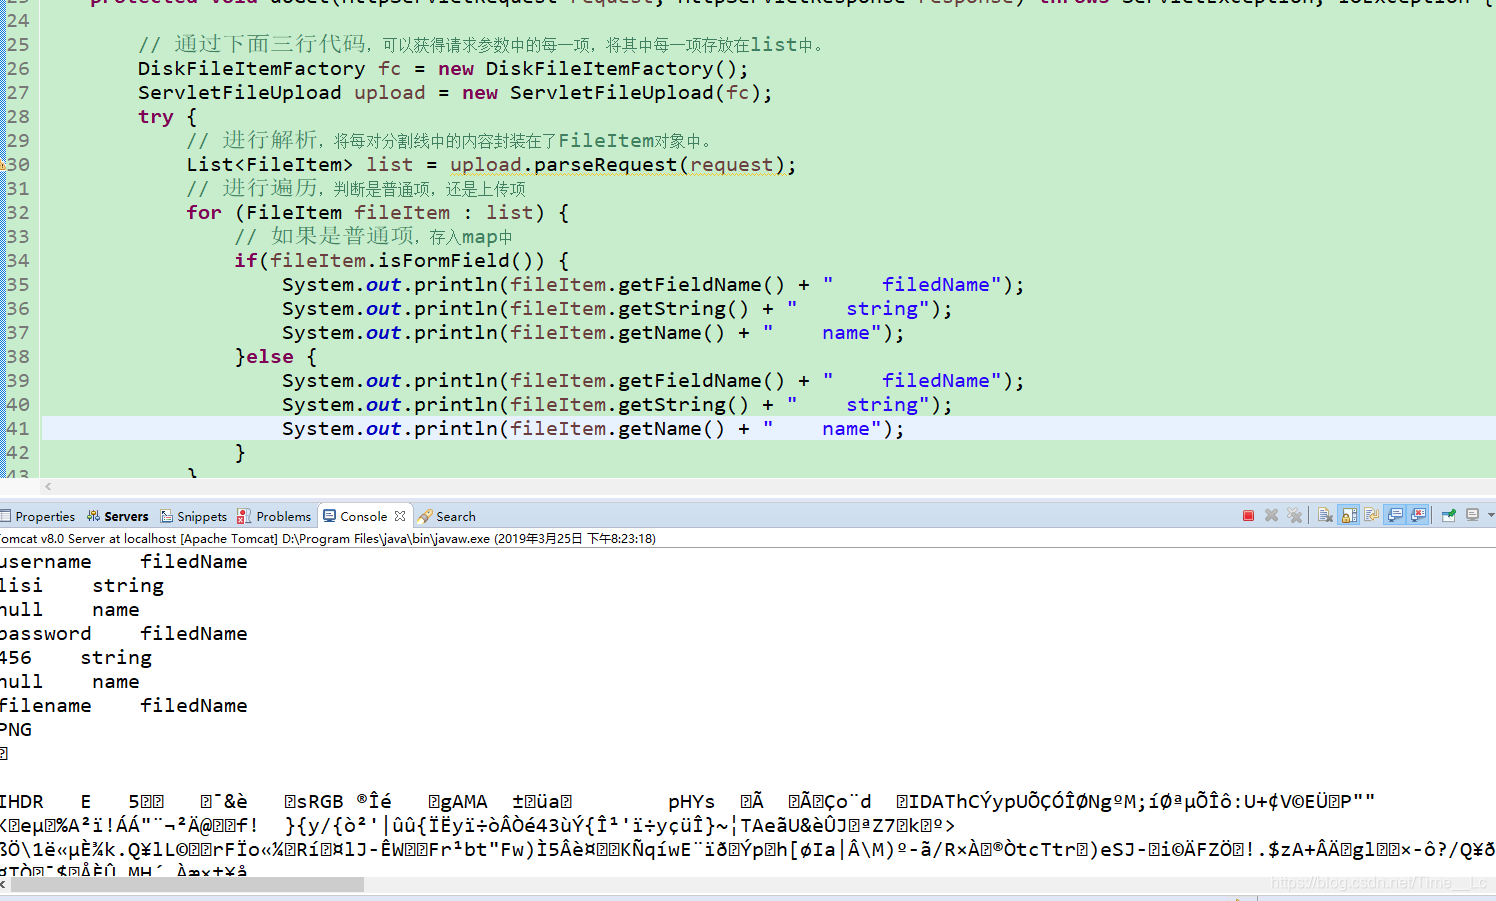Pin the console with the pushpin icon
This screenshot has height=901, width=1496.
(x=1449, y=515)
